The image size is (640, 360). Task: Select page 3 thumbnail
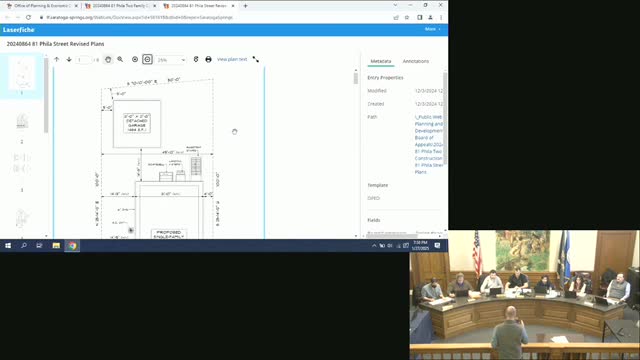click(22, 163)
